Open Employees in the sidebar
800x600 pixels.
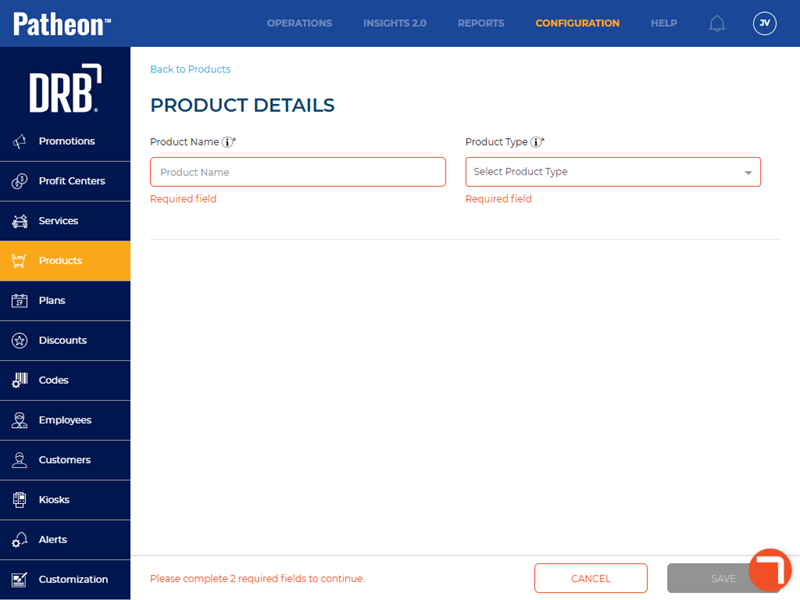click(65, 420)
